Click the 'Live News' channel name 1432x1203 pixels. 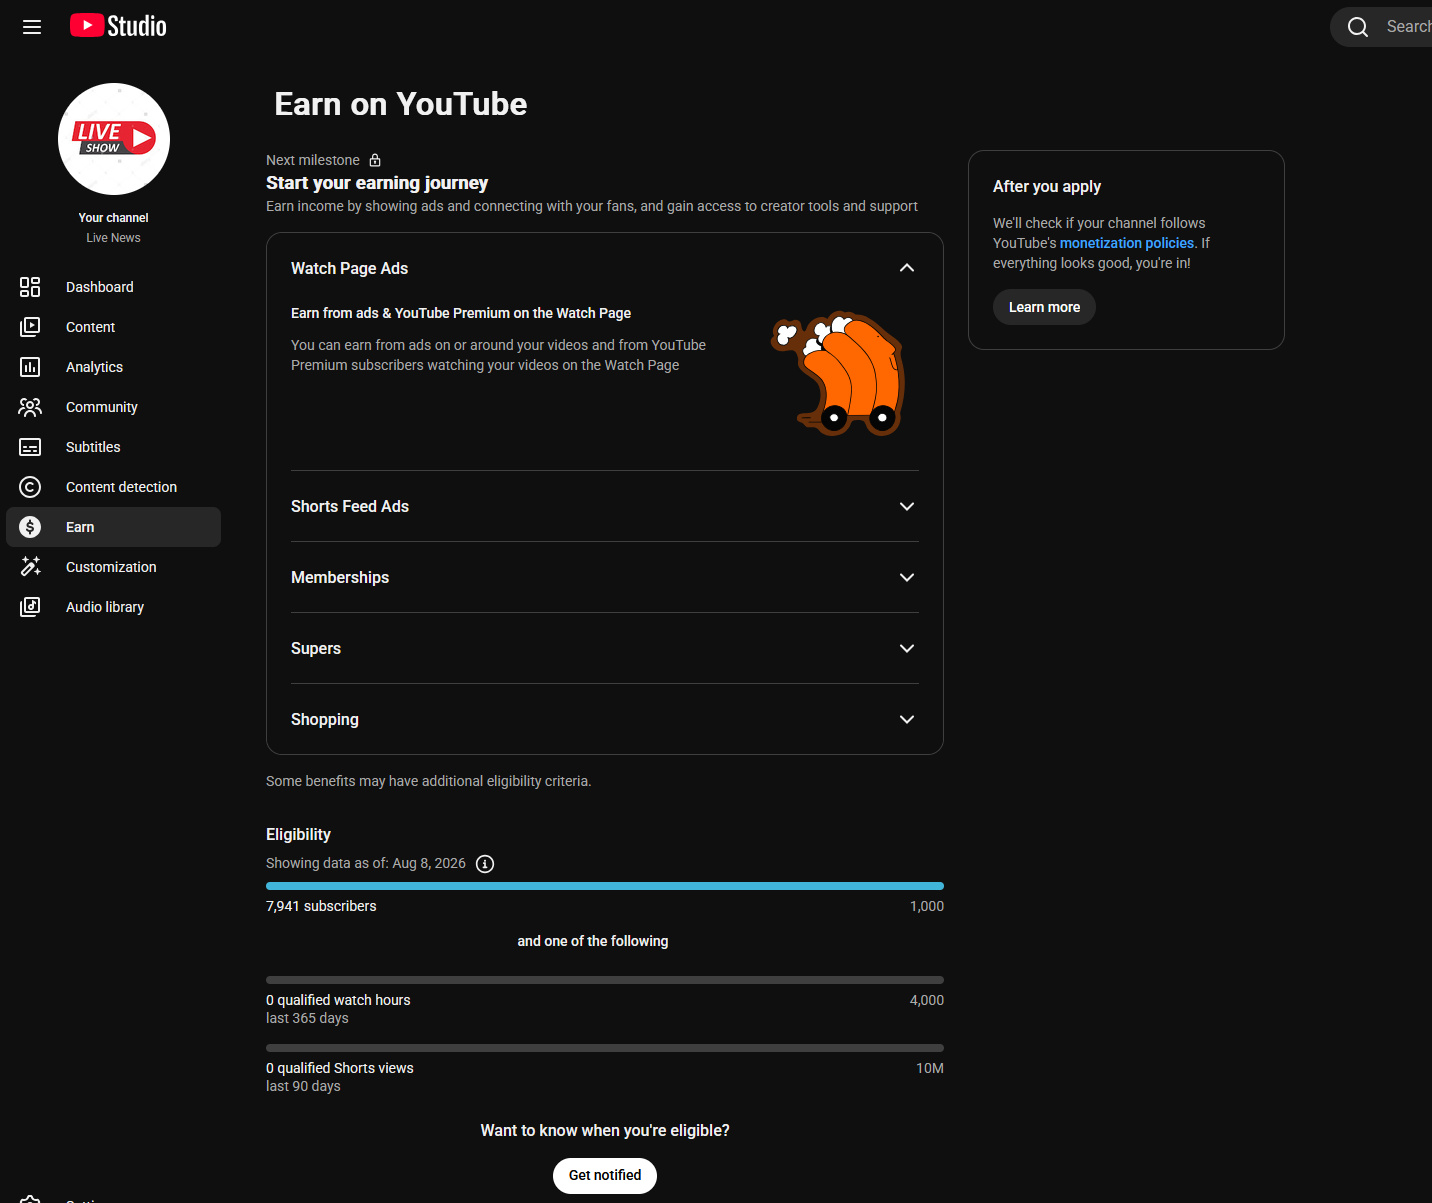click(x=114, y=238)
